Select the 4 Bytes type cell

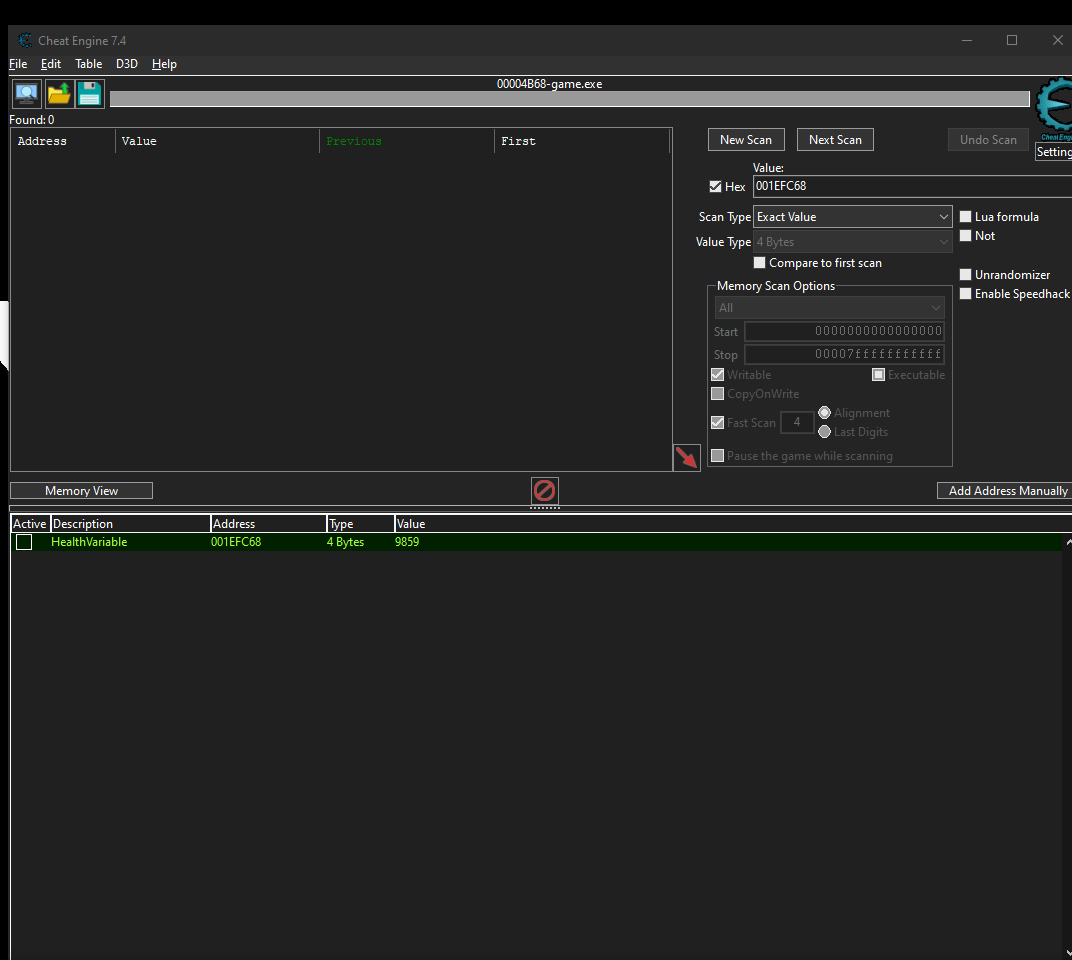tap(345, 542)
